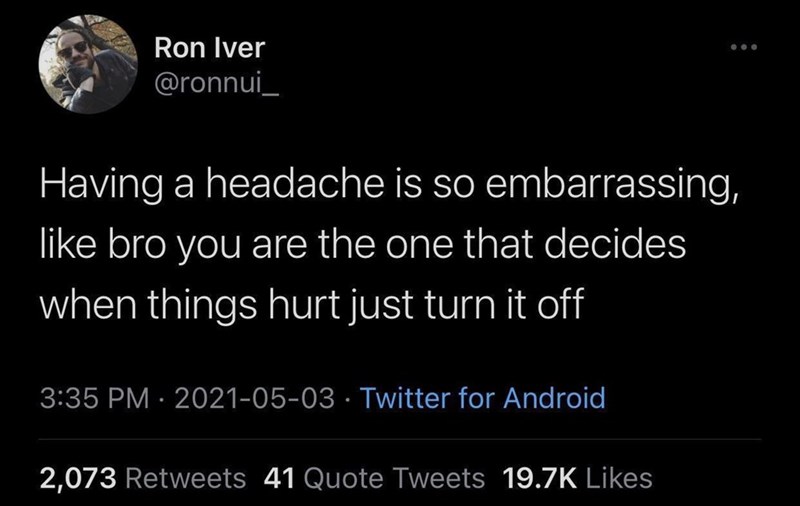The width and height of the screenshot is (800, 506).
Task: Click the Likes label
Action: click(x=619, y=478)
